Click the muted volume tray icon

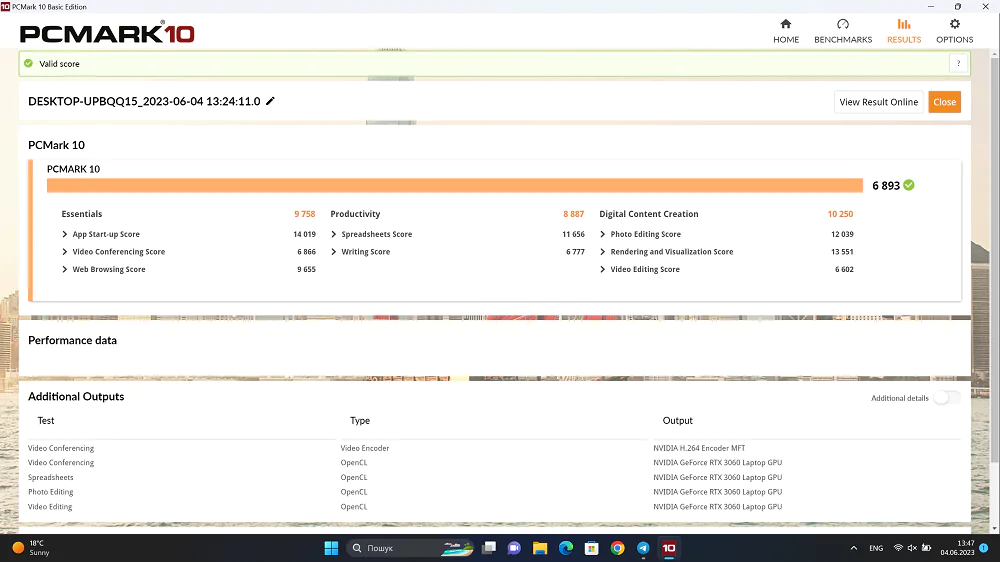click(912, 548)
